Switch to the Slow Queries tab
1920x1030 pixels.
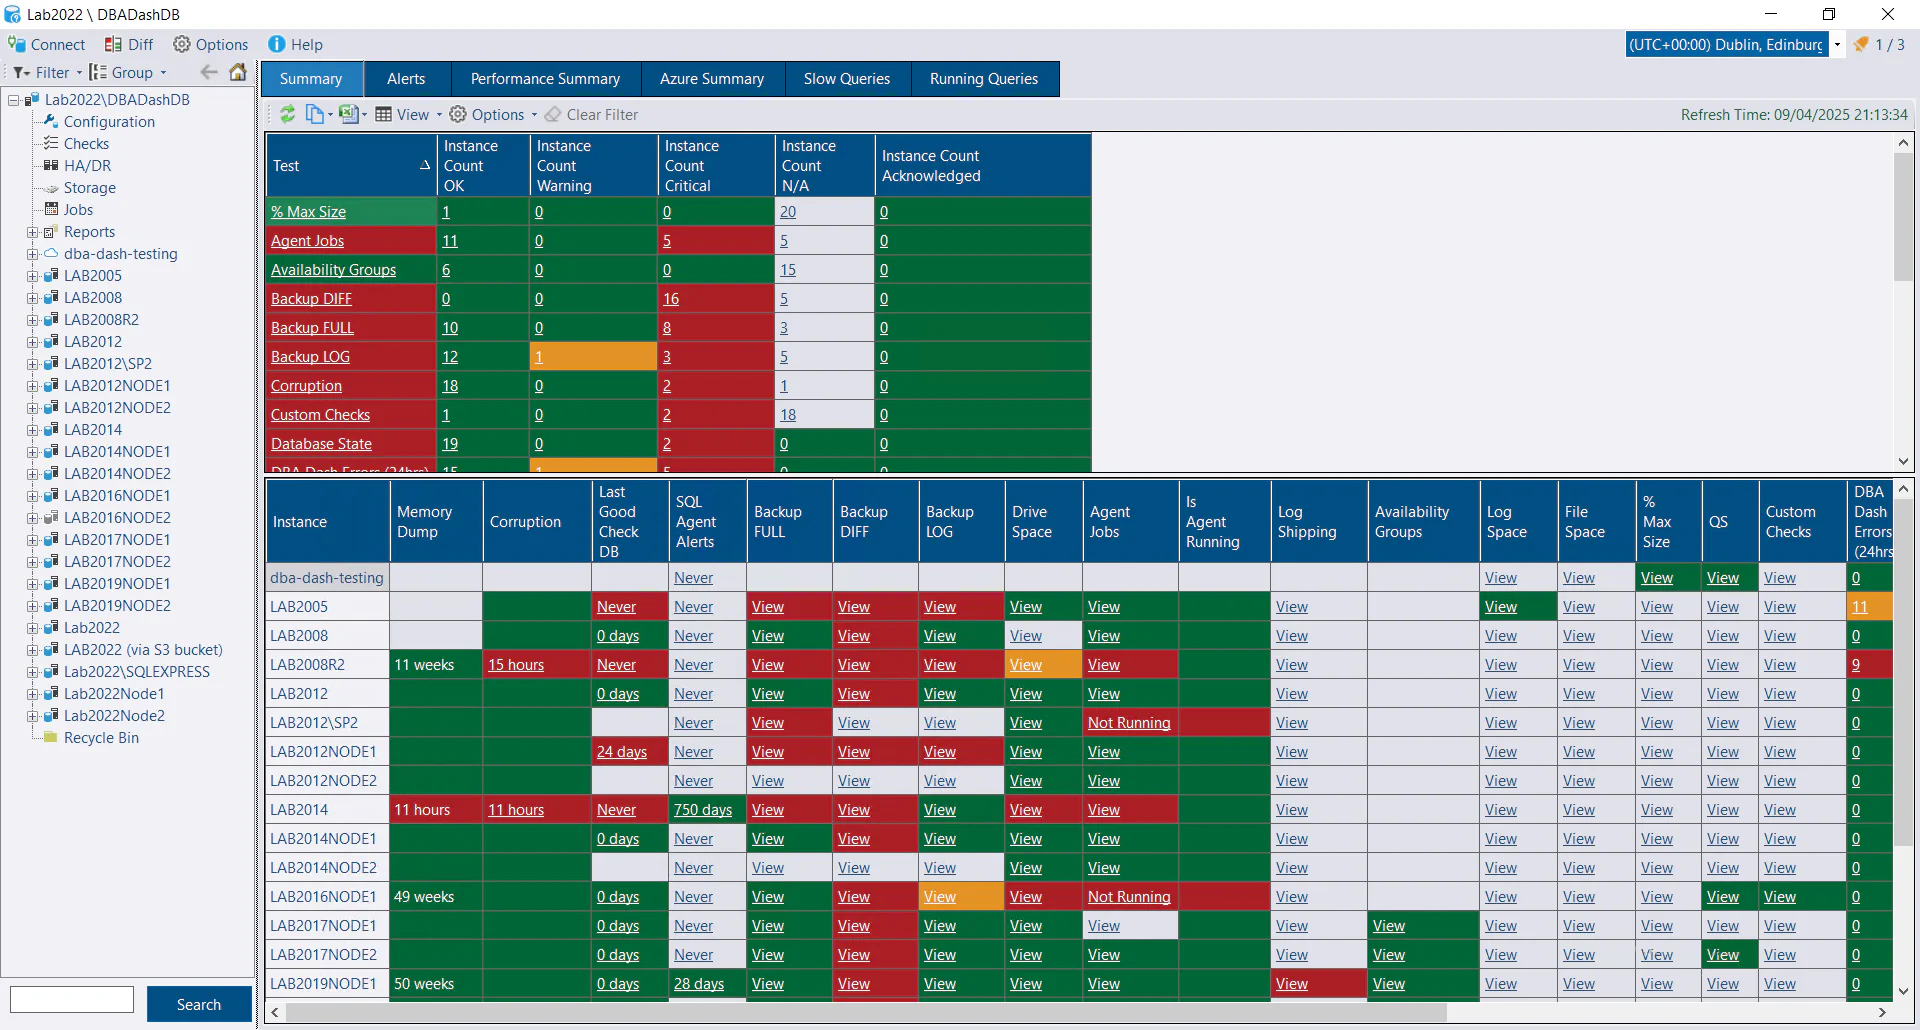[x=847, y=78]
